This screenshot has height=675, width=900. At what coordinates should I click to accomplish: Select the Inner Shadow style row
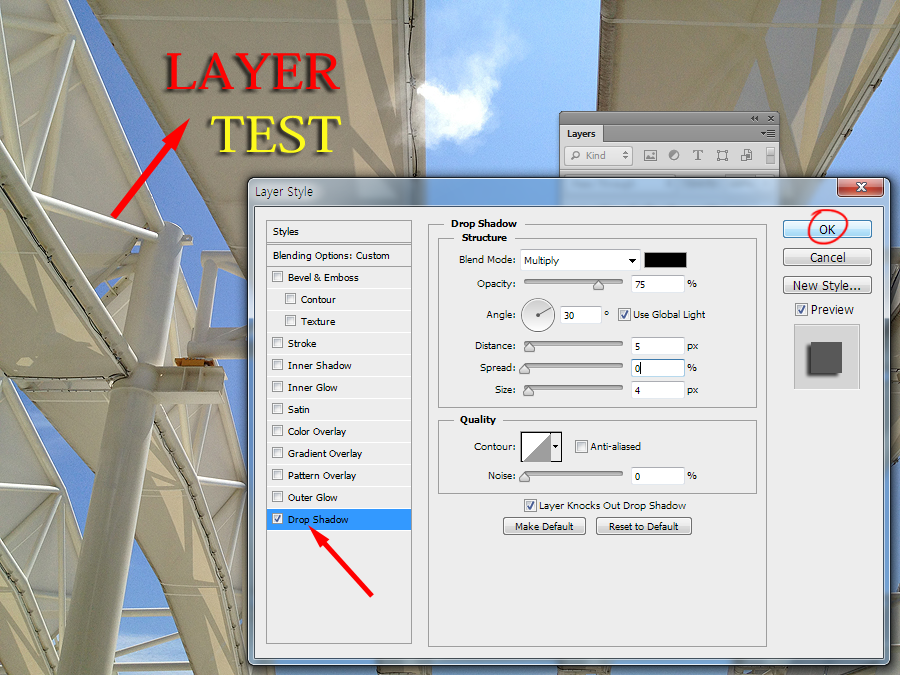(339, 365)
